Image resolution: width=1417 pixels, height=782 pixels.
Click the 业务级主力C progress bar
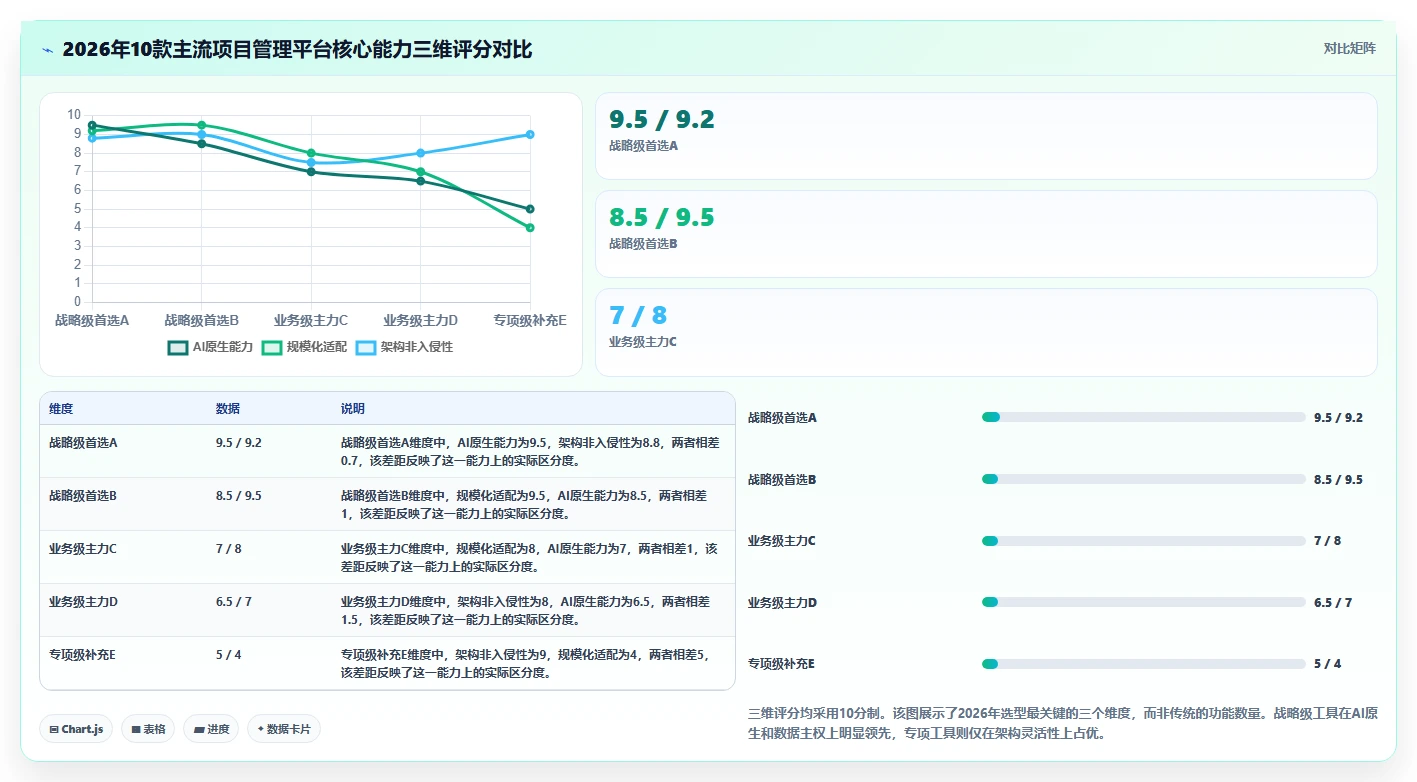click(x=1144, y=541)
